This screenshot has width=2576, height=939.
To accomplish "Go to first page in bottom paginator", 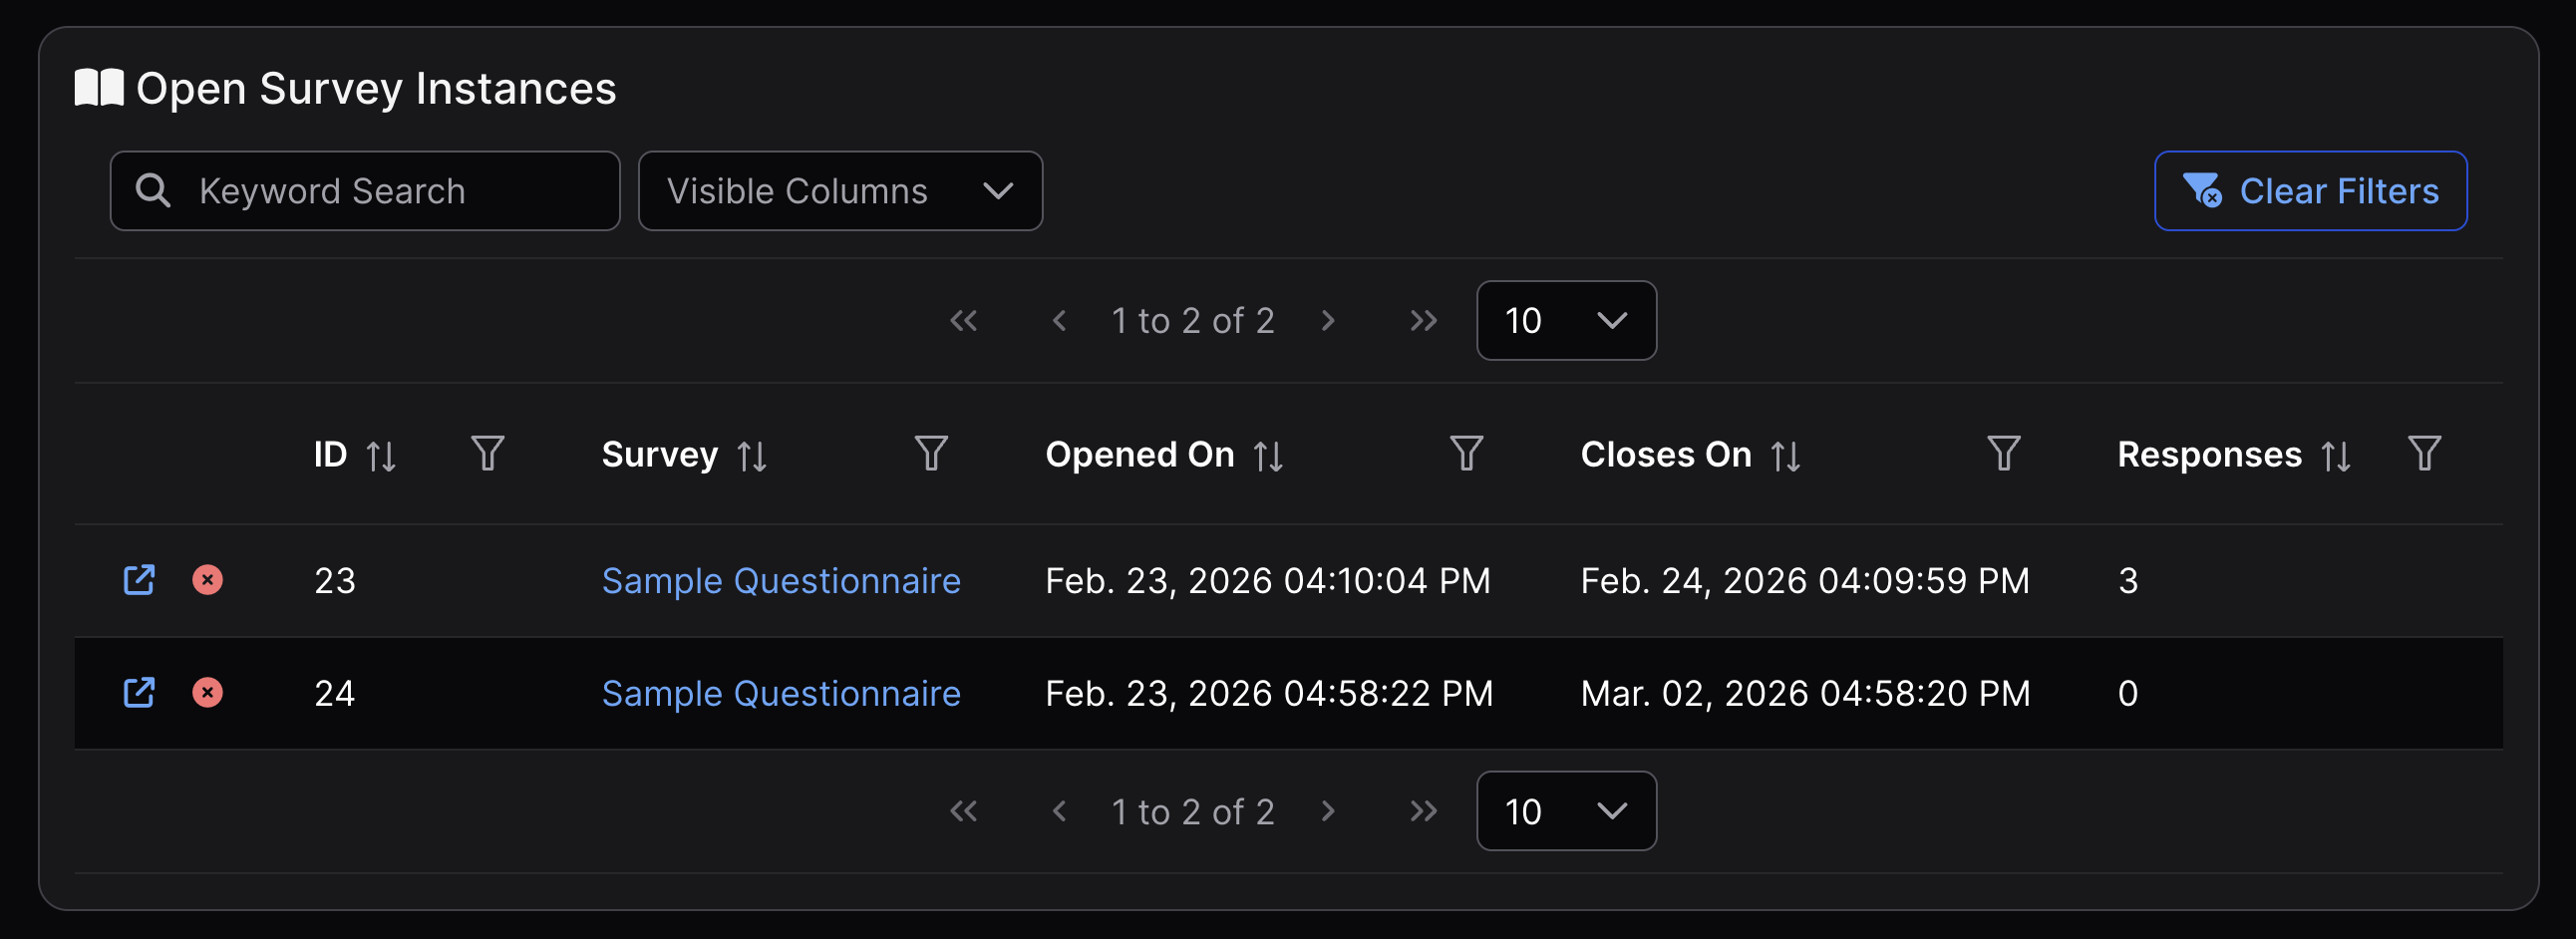I will click(963, 811).
